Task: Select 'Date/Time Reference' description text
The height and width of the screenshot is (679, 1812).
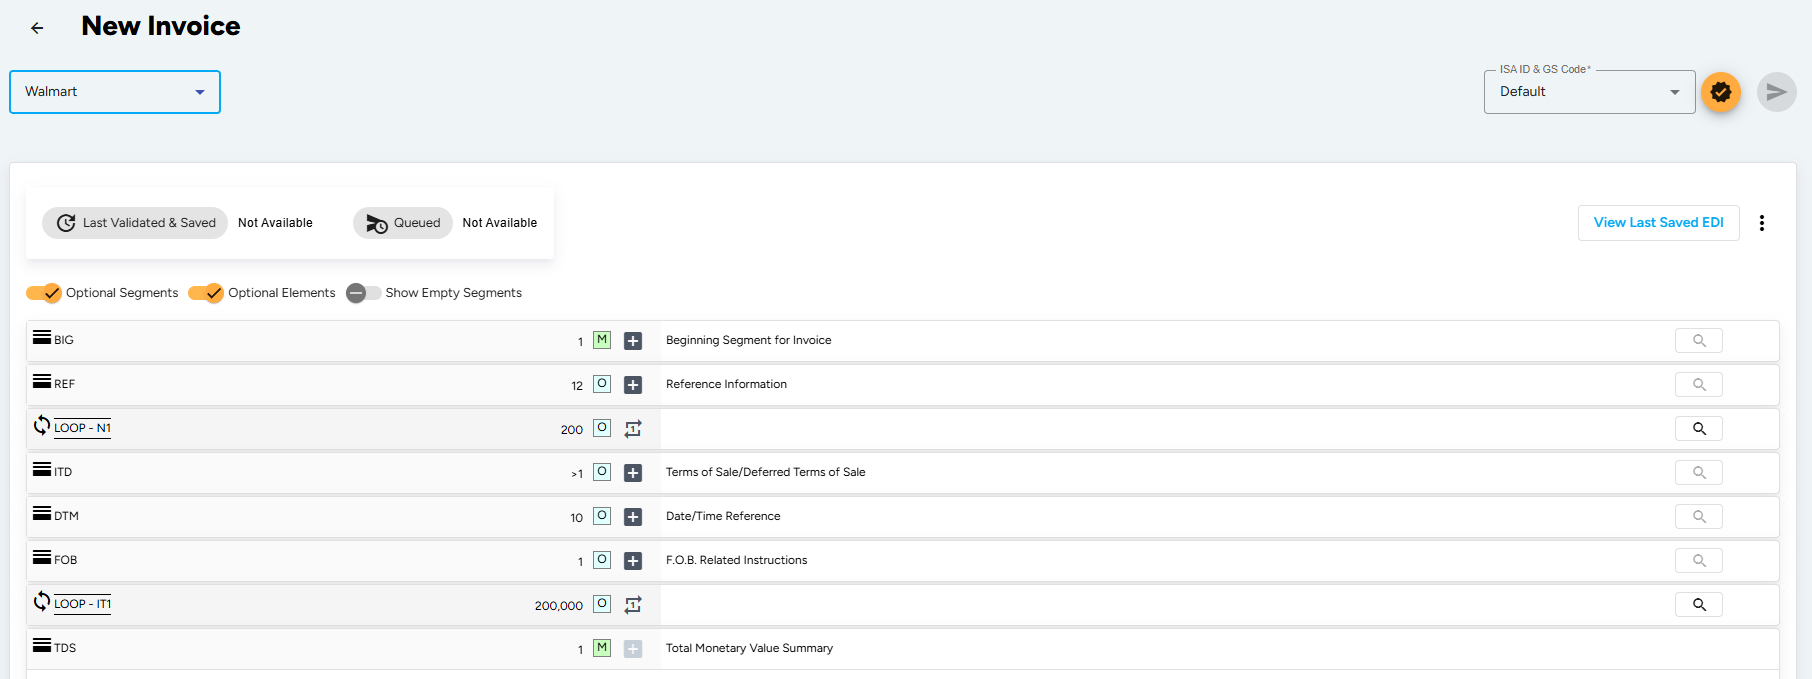Action: point(723,516)
